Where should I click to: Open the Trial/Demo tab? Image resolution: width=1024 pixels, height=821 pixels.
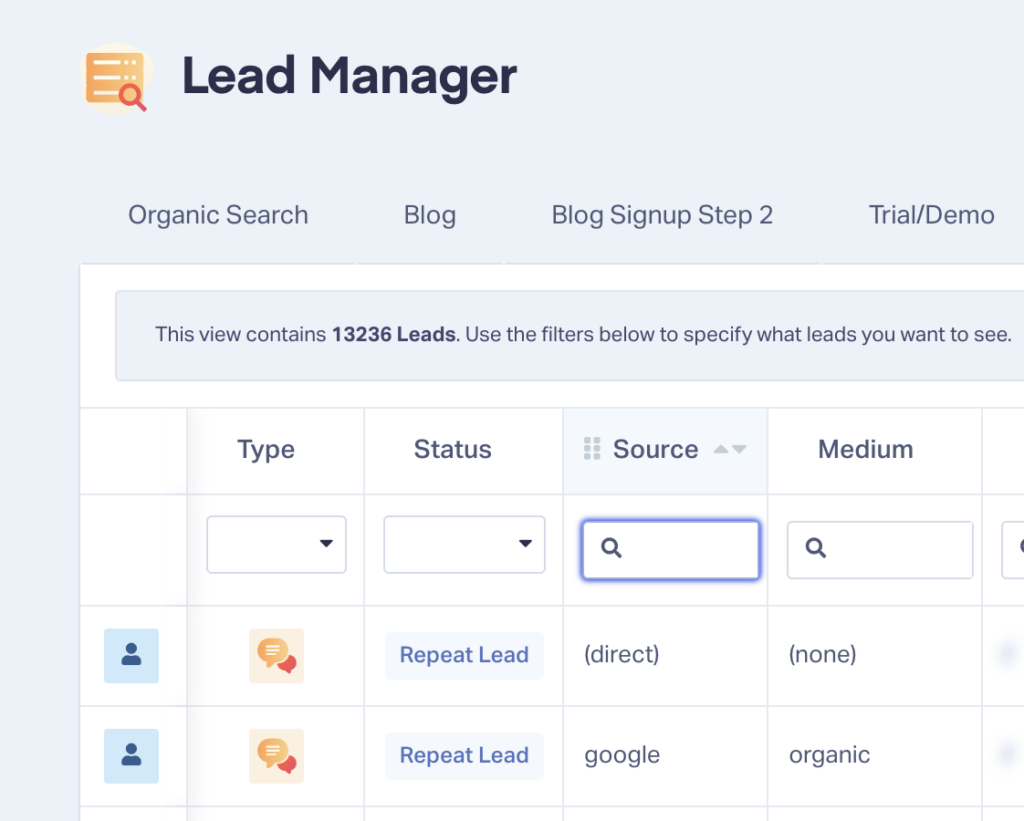pos(931,215)
